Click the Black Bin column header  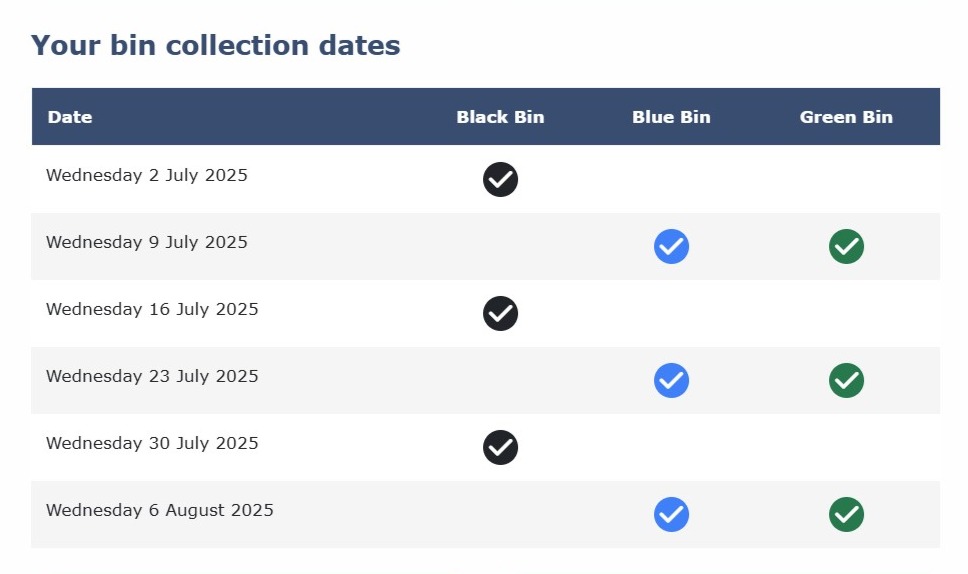pyautogui.click(x=500, y=117)
